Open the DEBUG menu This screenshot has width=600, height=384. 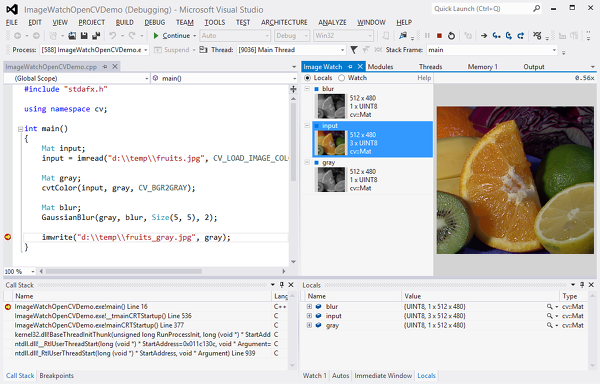pyautogui.click(x=155, y=23)
